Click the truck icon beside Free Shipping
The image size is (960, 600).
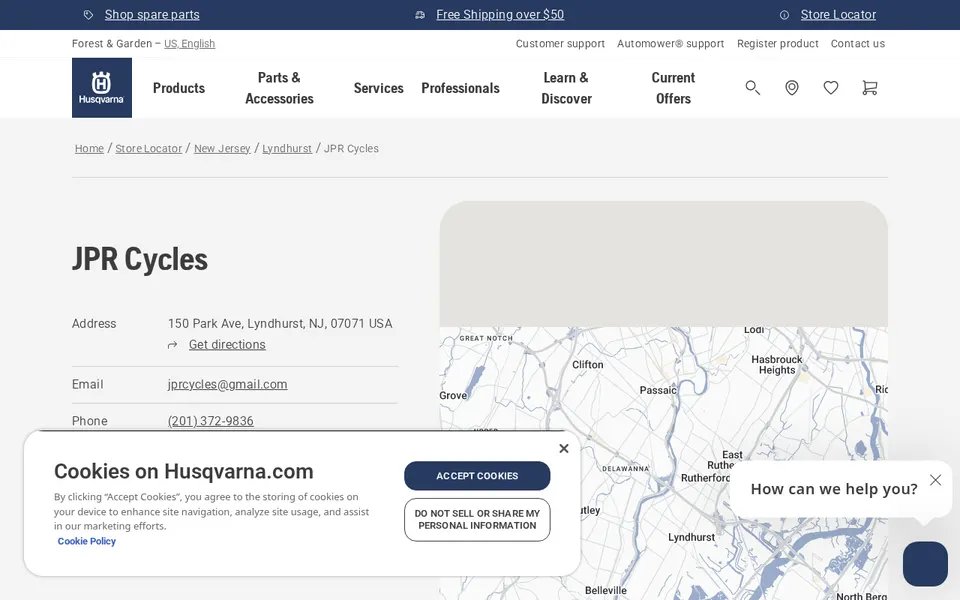[420, 15]
